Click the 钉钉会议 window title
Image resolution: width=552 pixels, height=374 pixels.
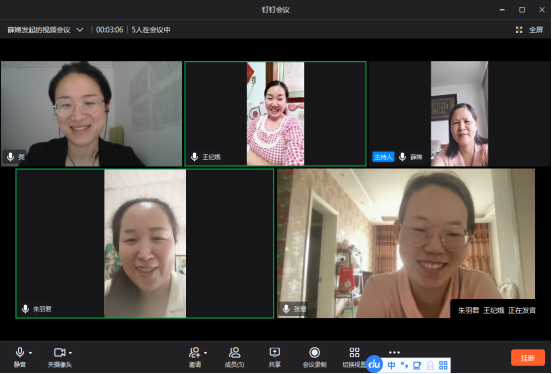coord(276,10)
